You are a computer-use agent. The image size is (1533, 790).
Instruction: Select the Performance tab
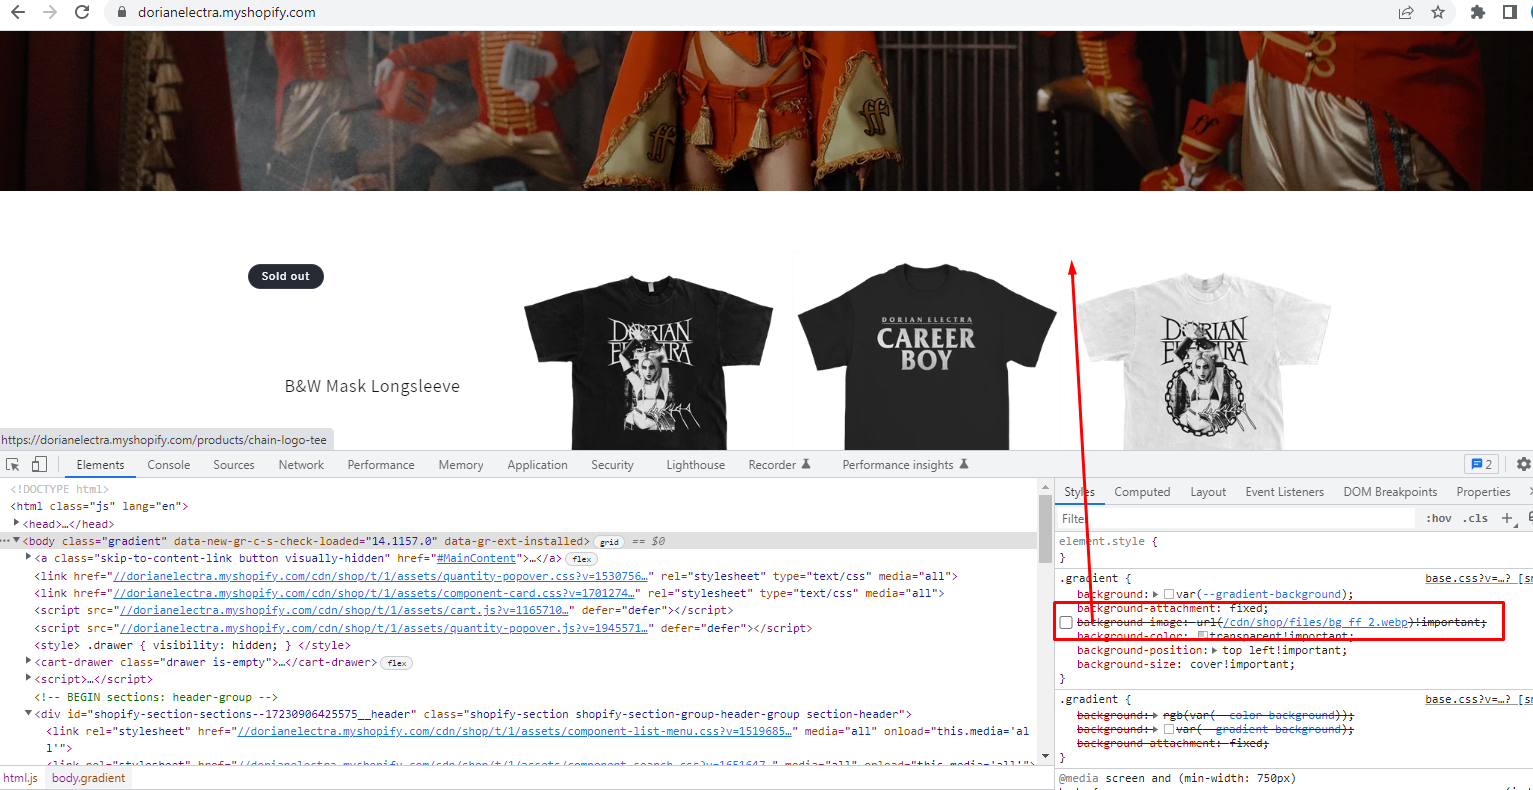tap(381, 465)
